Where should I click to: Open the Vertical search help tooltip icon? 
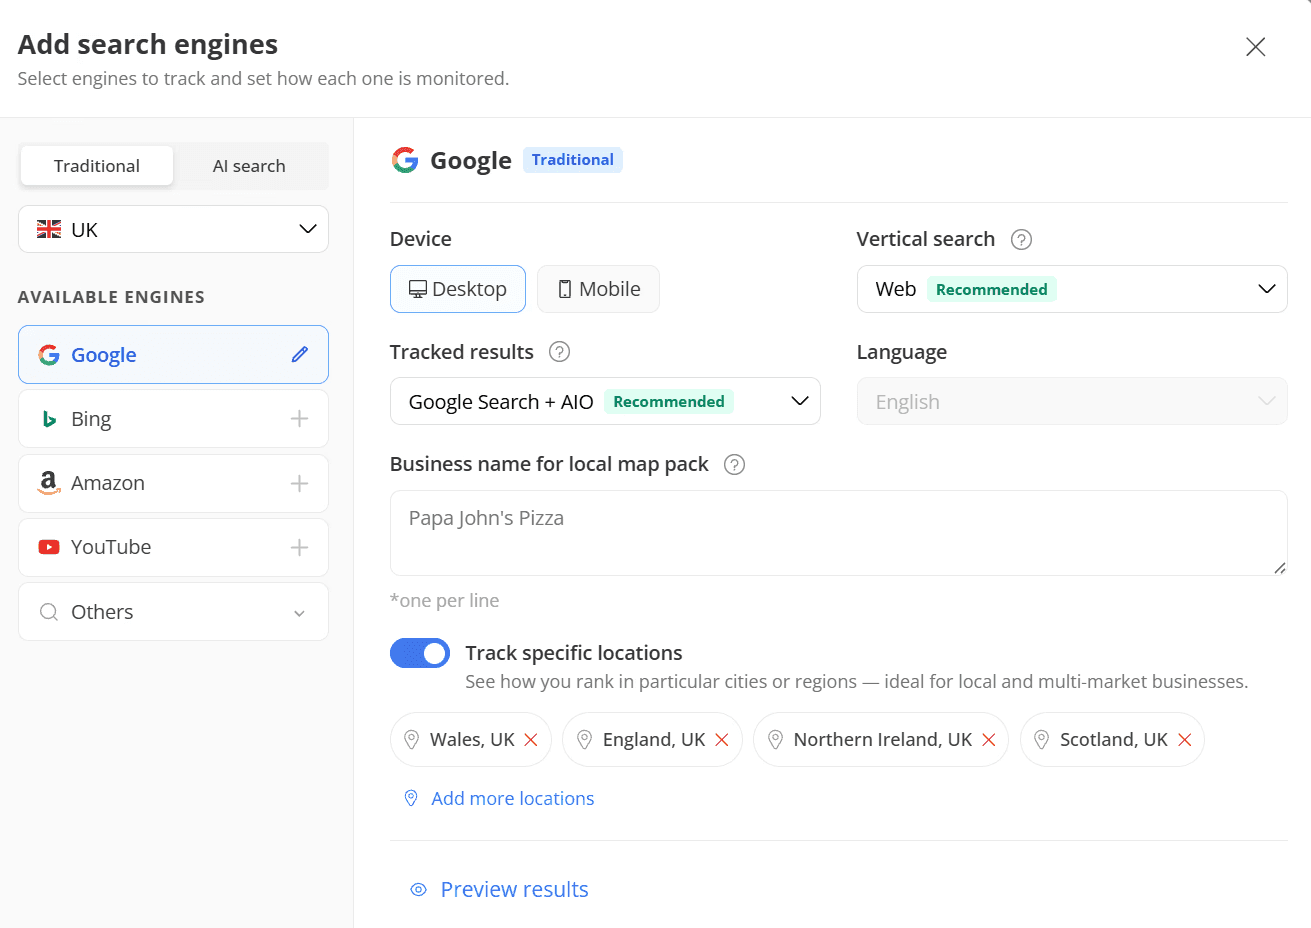tap(1021, 239)
